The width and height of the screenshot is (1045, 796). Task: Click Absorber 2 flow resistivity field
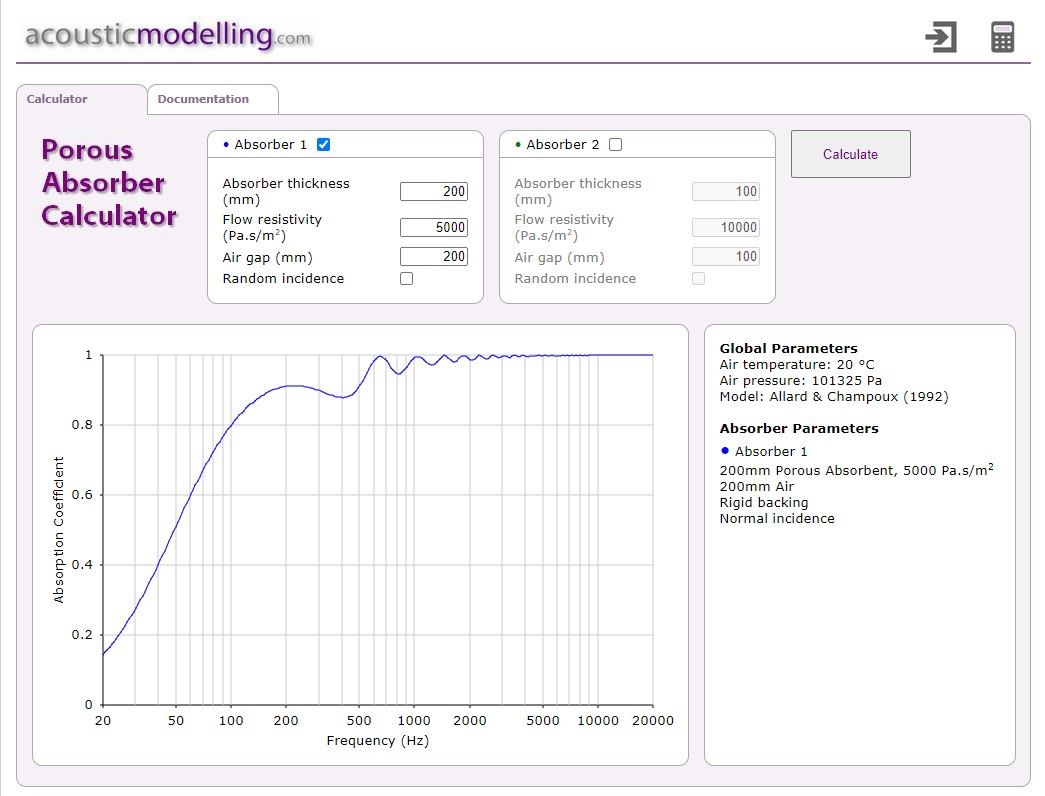pos(726,227)
